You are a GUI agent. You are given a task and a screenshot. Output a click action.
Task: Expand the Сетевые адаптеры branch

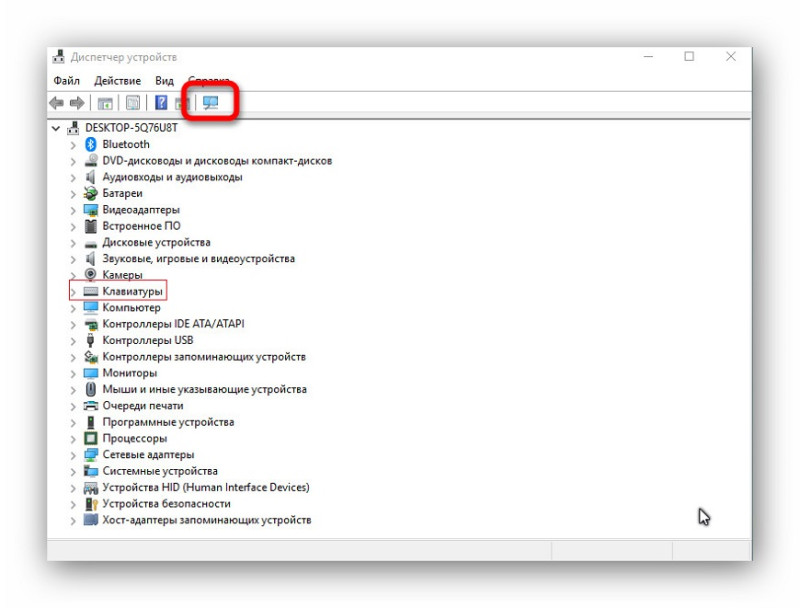[x=73, y=455]
